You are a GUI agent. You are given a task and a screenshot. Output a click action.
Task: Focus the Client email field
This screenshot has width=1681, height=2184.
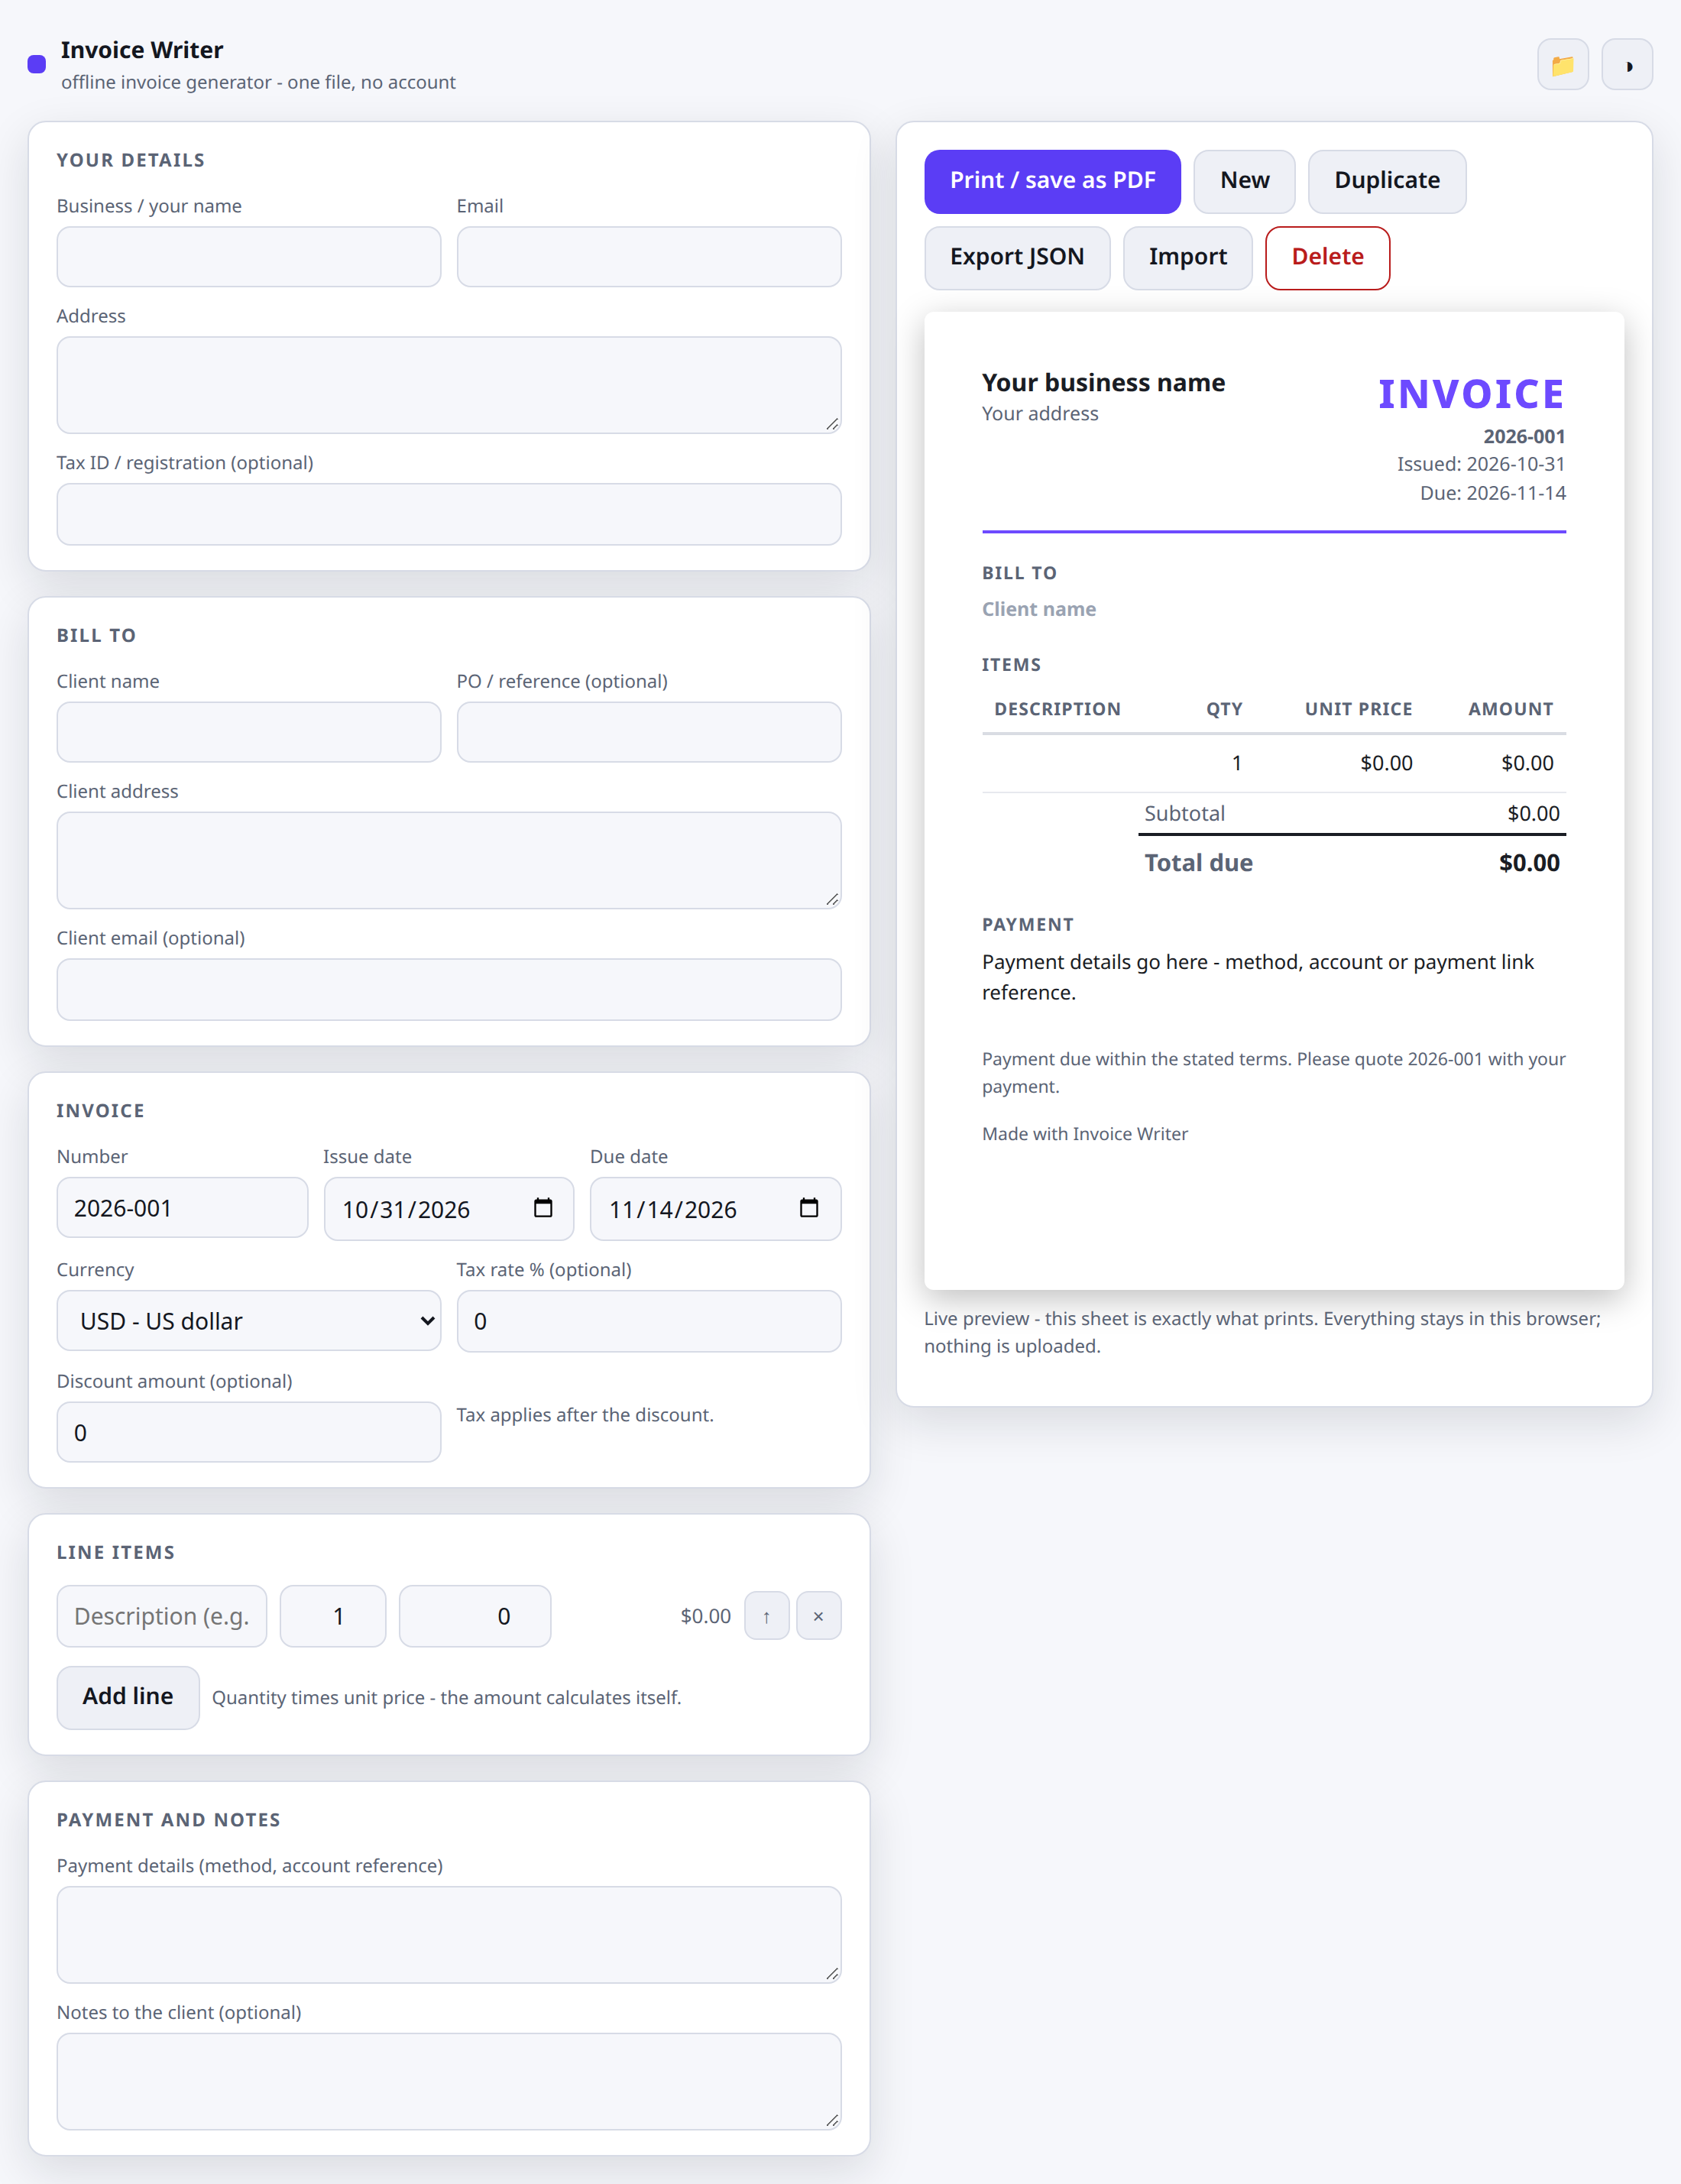(x=449, y=989)
